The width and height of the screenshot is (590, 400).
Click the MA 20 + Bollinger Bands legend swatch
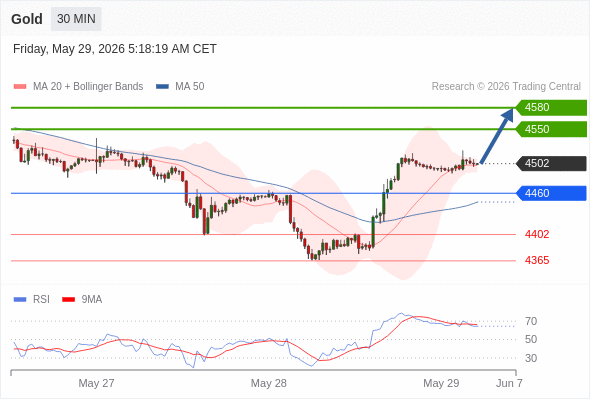[x=20, y=87]
